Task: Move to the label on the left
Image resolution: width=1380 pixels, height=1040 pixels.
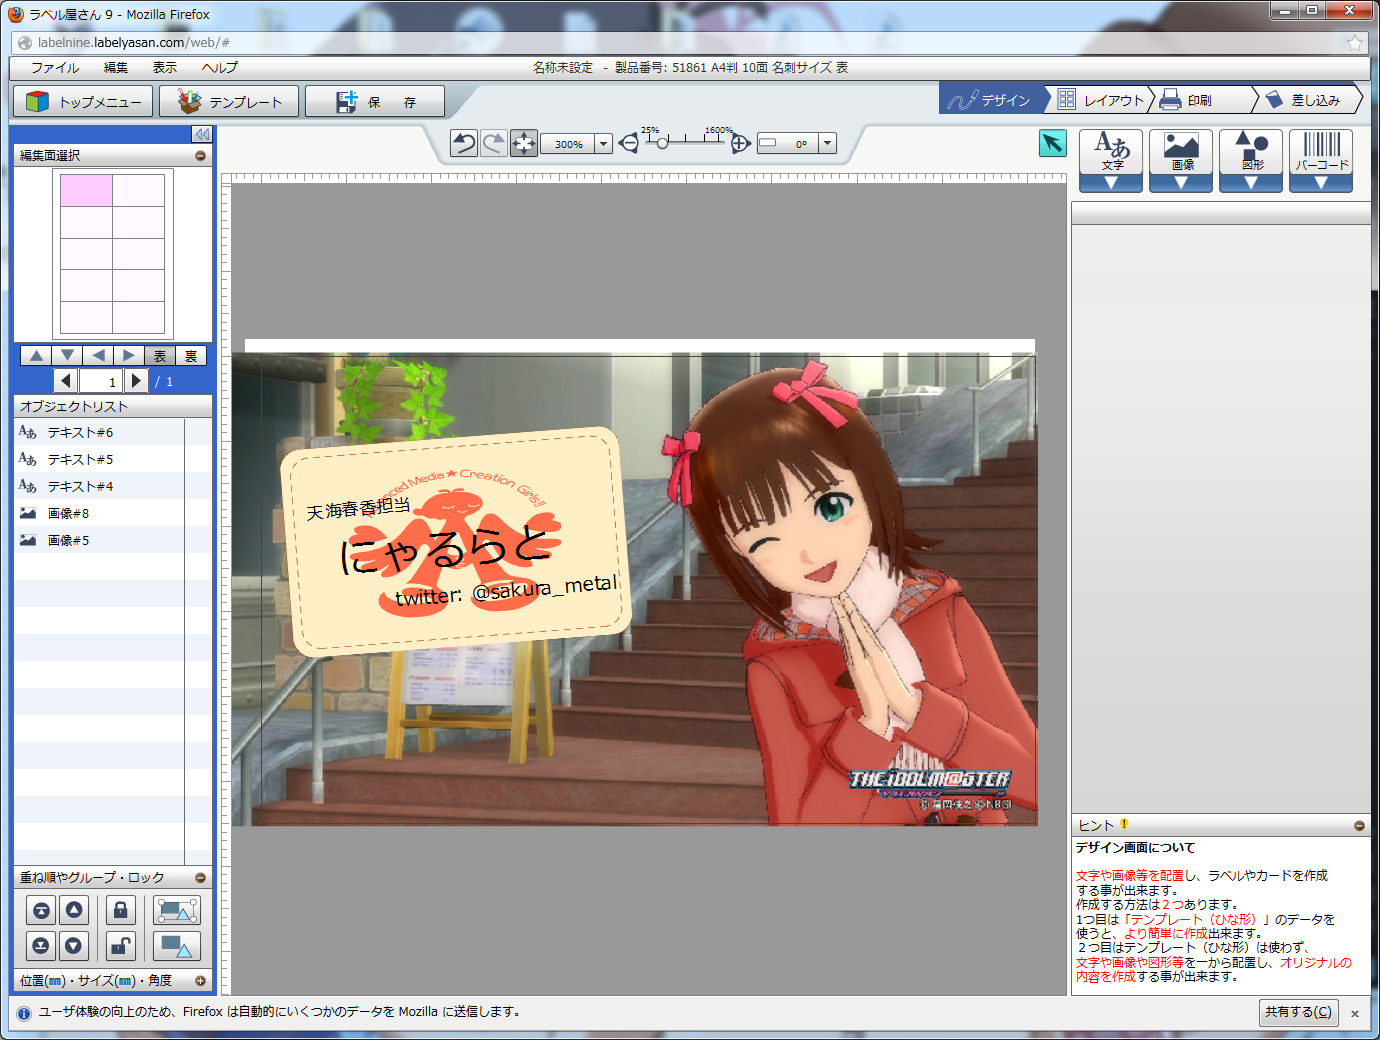Action: pos(98,355)
